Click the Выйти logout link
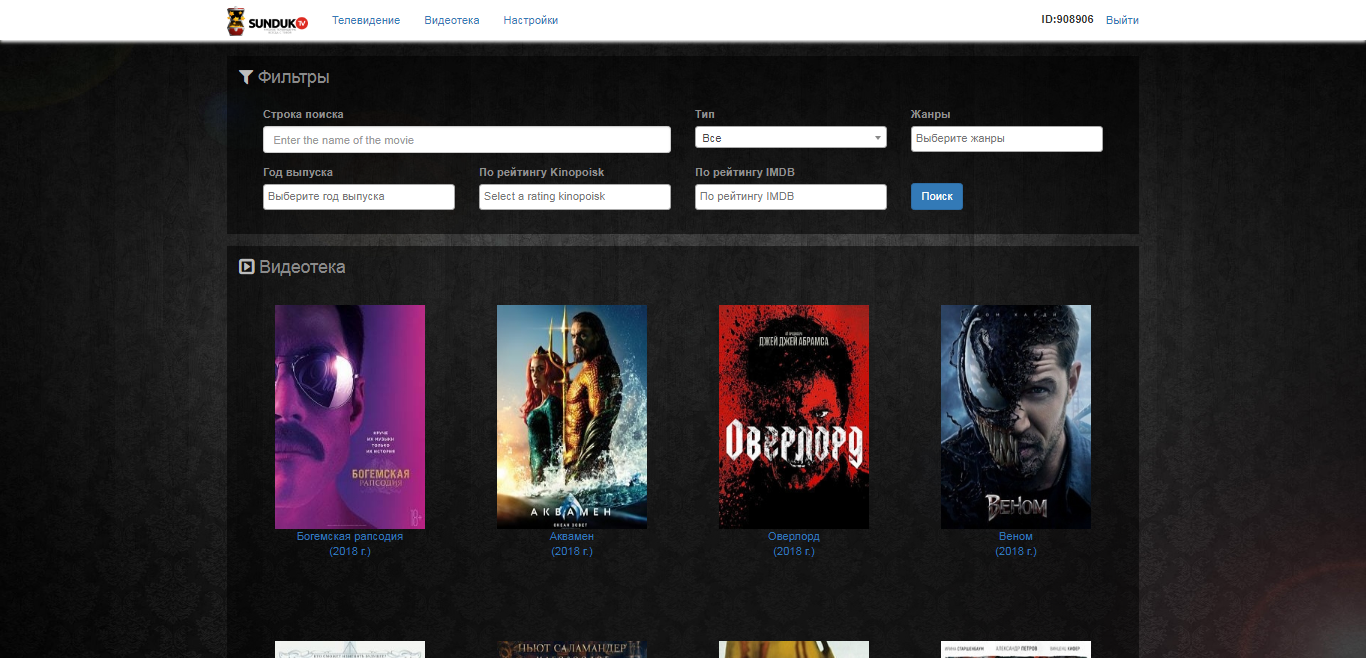 pos(1122,20)
